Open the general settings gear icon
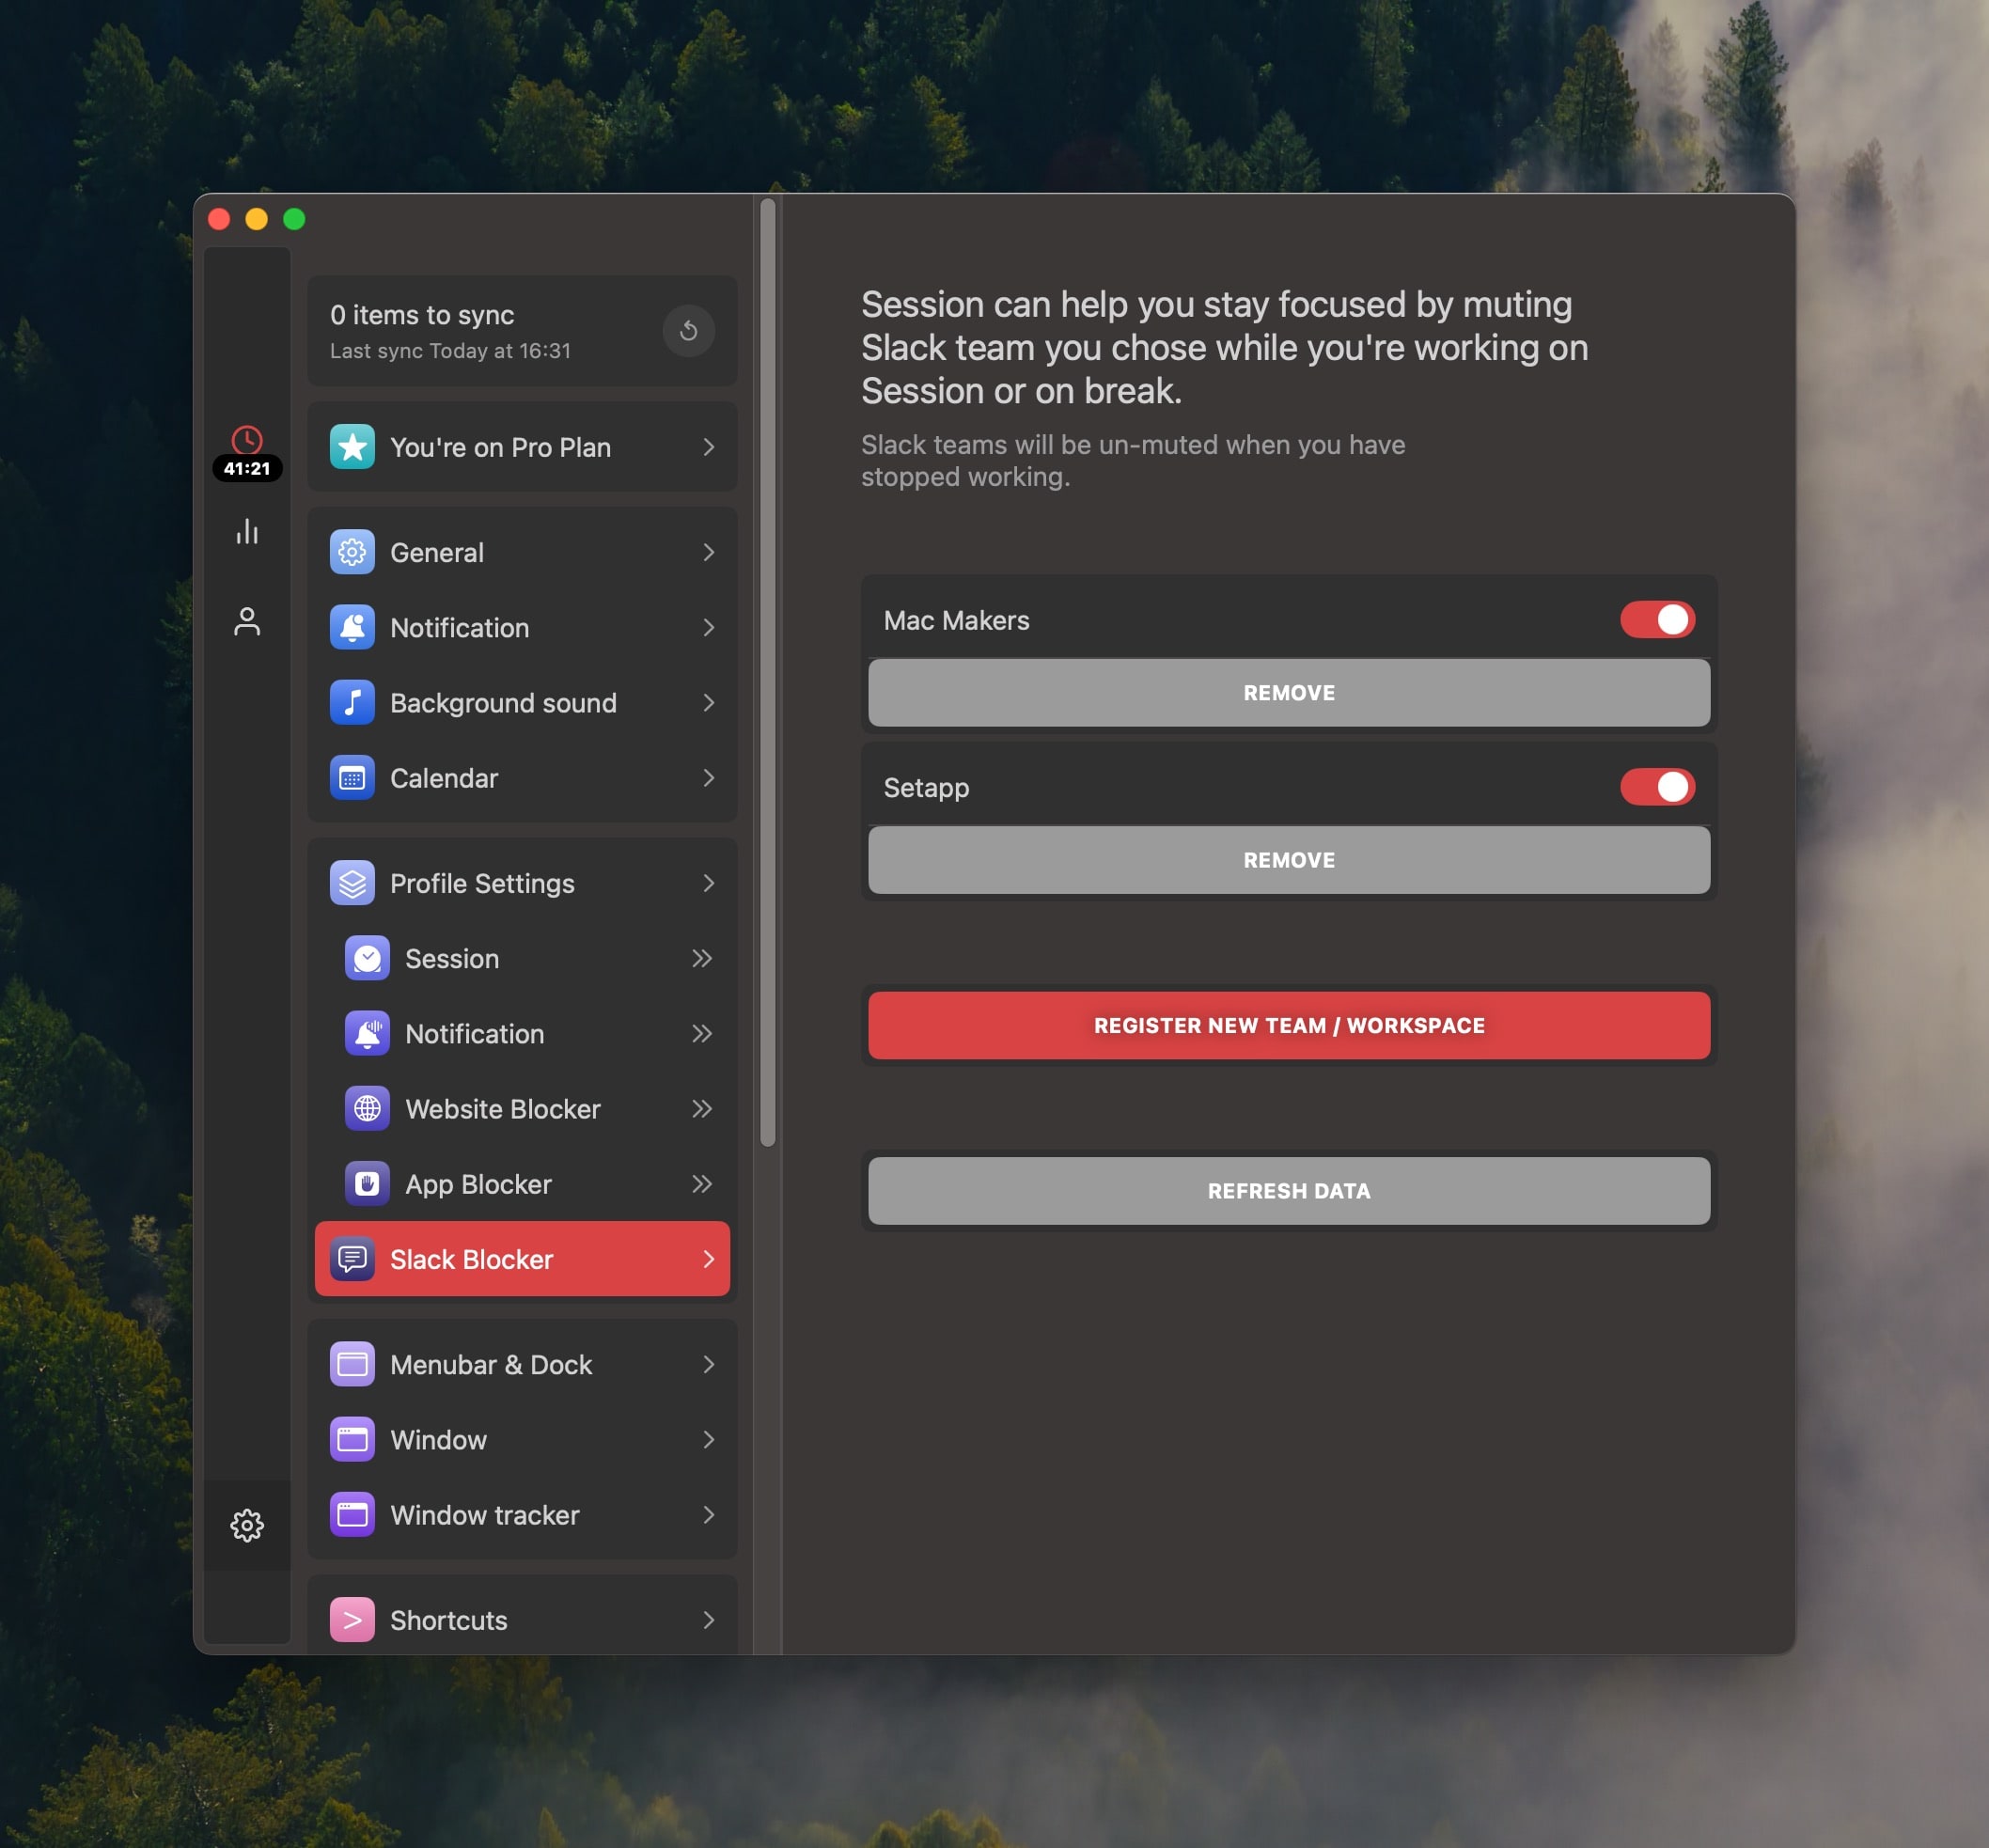Screen dimensions: 1989x1848 pos(246,1523)
